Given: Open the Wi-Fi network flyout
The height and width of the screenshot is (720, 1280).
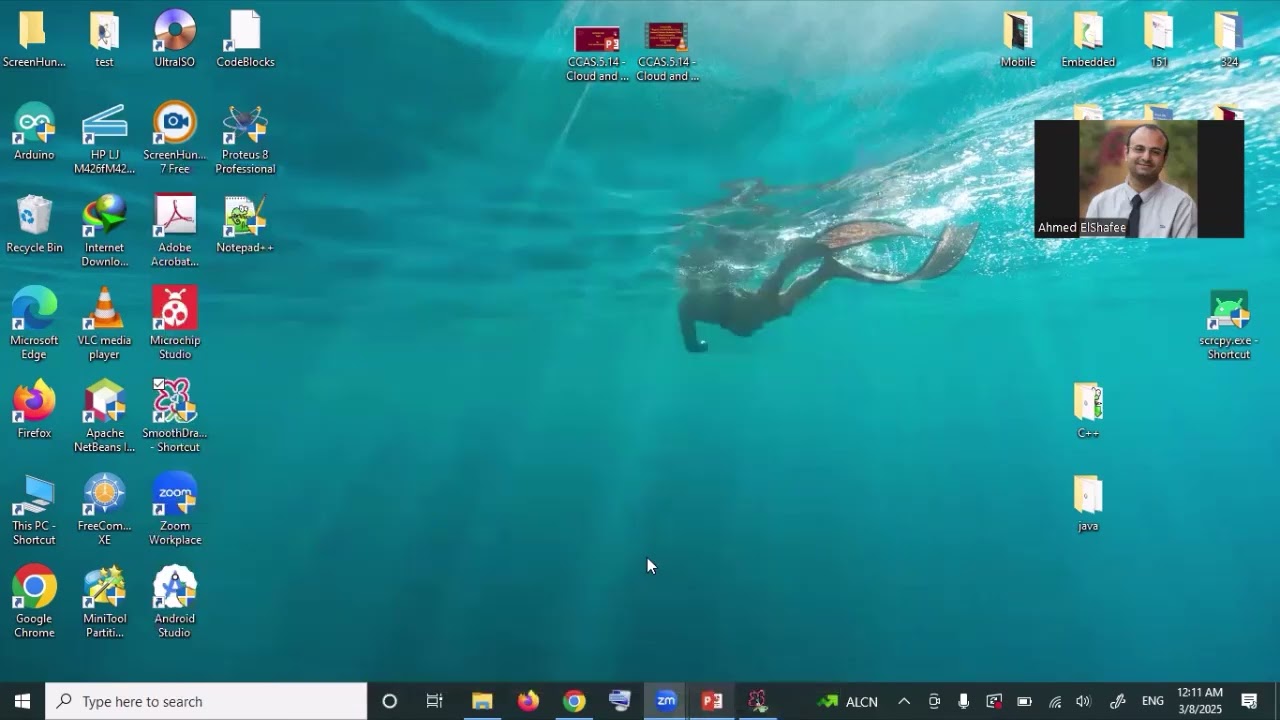Looking at the screenshot, I should pyautogui.click(x=1055, y=701).
